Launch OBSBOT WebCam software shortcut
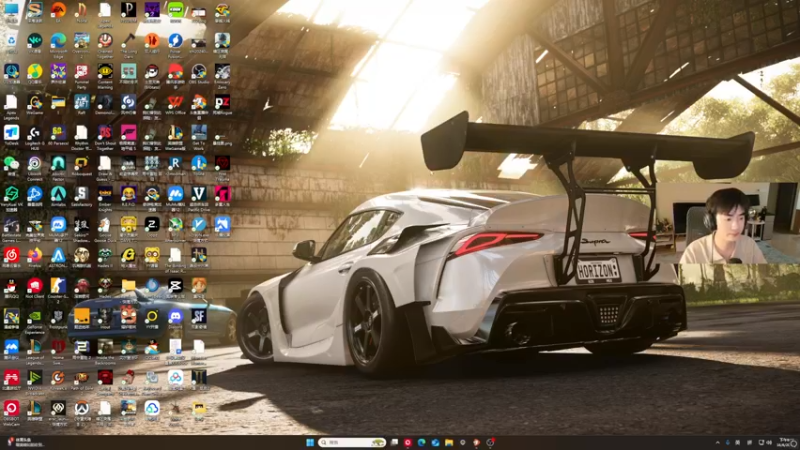This screenshot has width=800, height=450. click(11, 409)
